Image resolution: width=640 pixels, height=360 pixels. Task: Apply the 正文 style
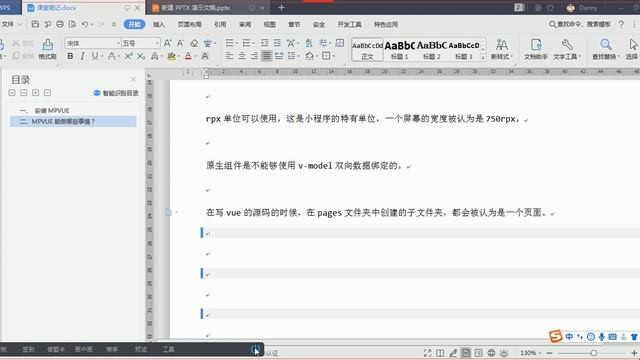coord(367,50)
